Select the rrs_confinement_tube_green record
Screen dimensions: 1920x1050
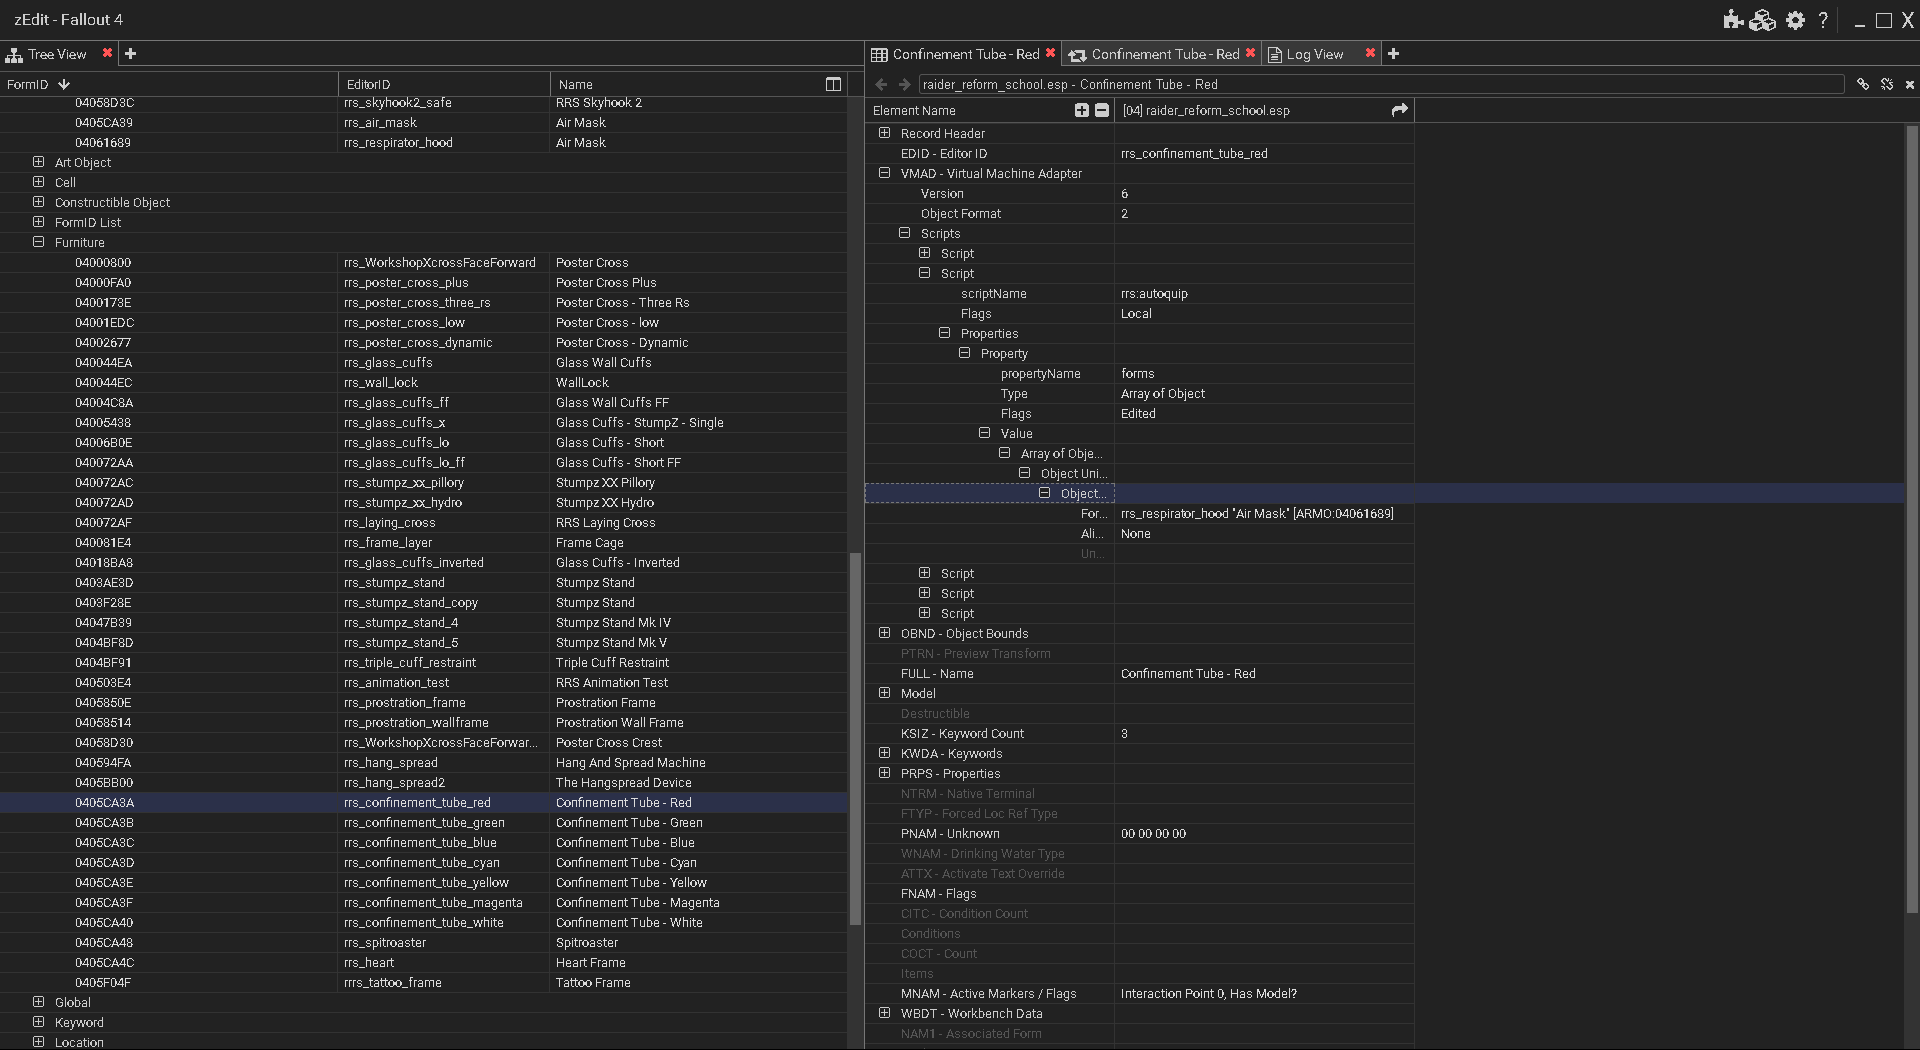(424, 823)
